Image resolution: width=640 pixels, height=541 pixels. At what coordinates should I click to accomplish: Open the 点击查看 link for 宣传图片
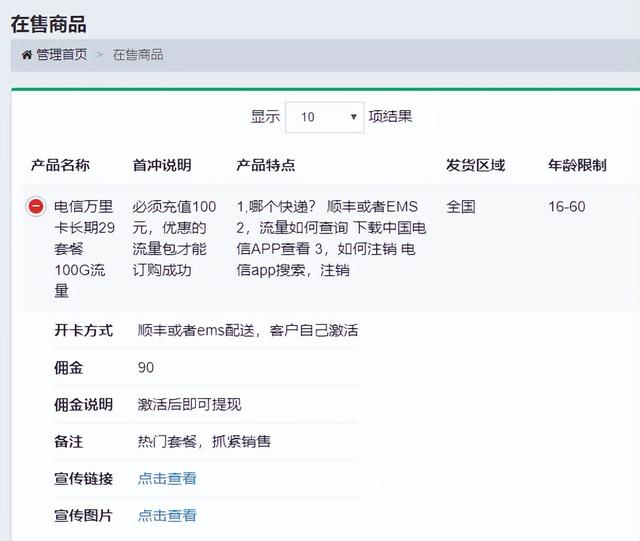[x=167, y=515]
